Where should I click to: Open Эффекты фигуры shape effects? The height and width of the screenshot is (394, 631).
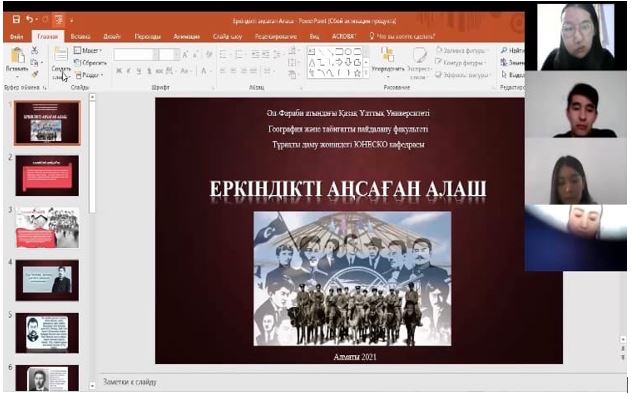462,75
